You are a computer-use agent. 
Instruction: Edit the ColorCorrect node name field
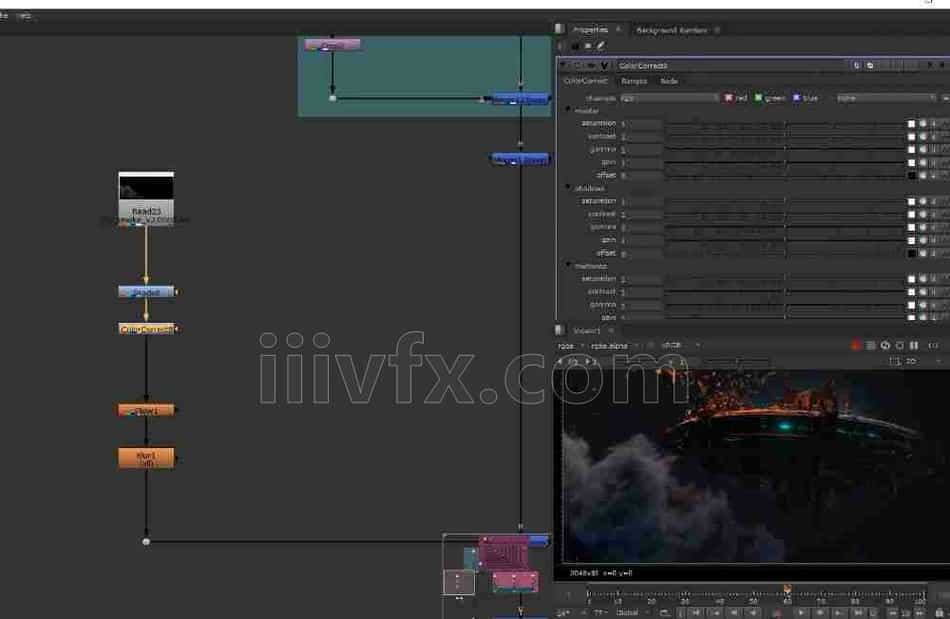coord(732,65)
